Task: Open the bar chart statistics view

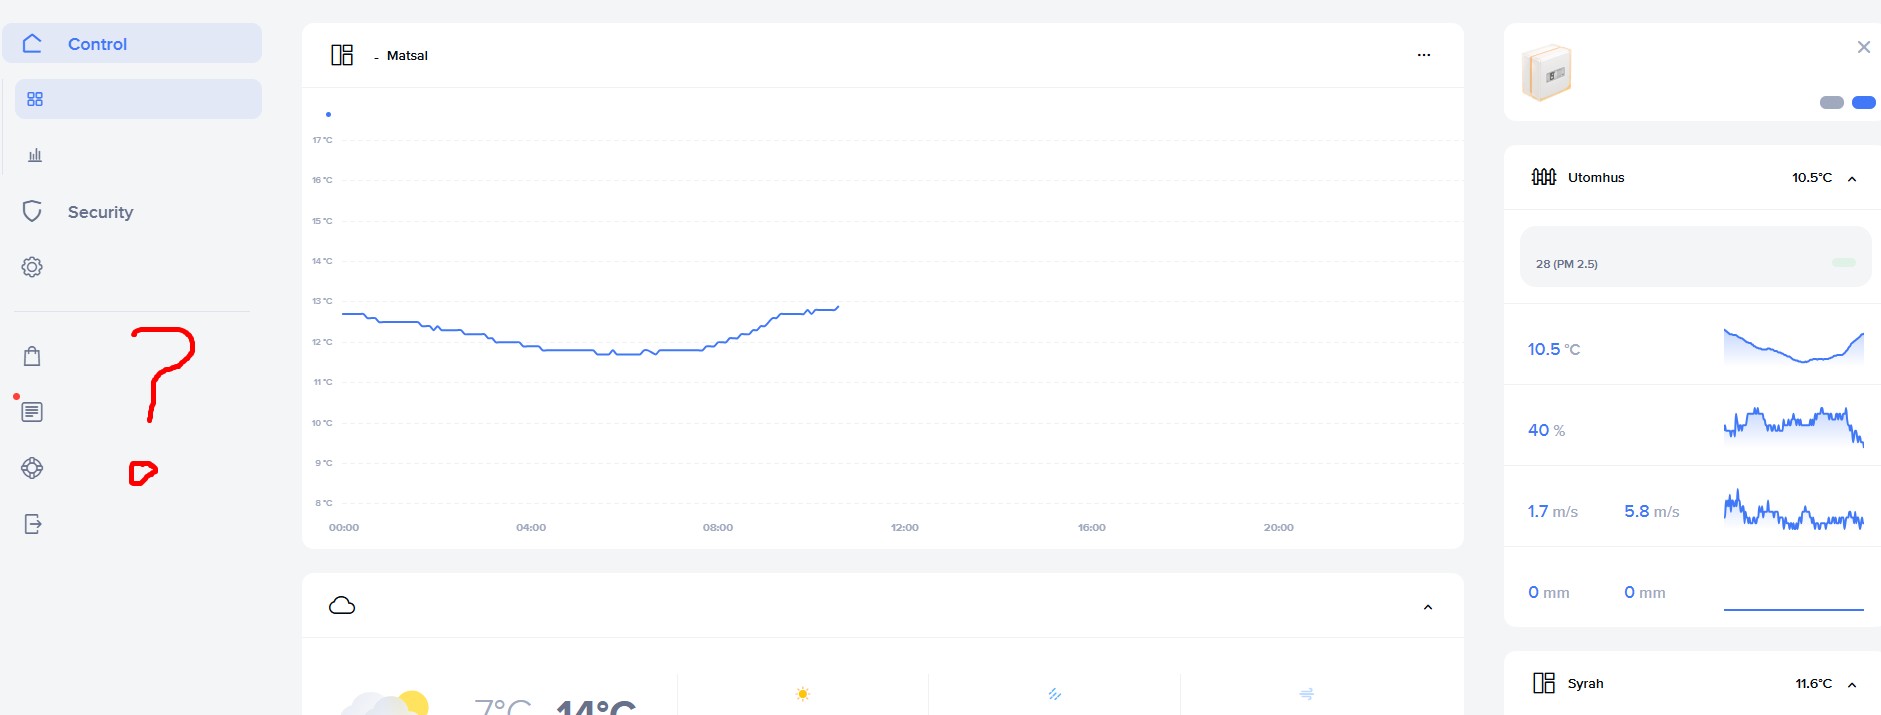Action: (x=35, y=155)
